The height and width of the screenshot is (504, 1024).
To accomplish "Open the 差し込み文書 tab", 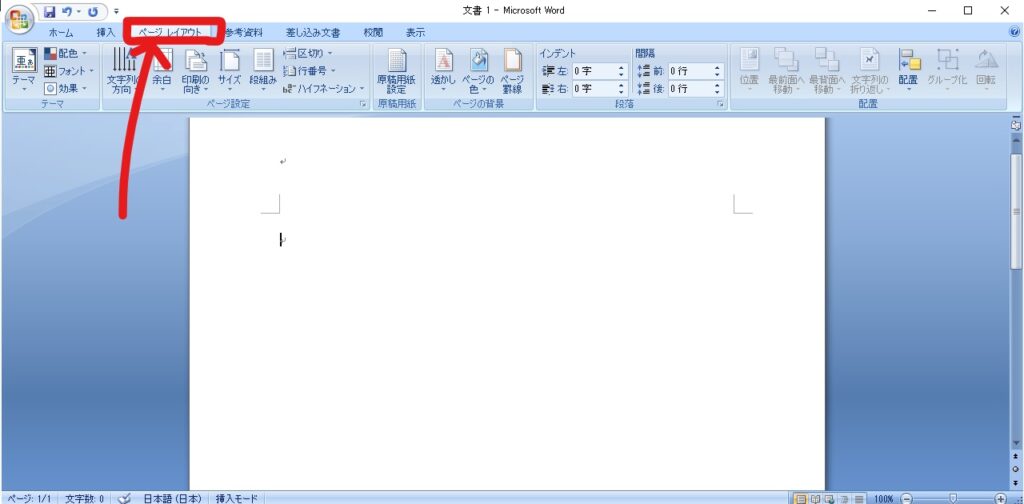I will 312,32.
